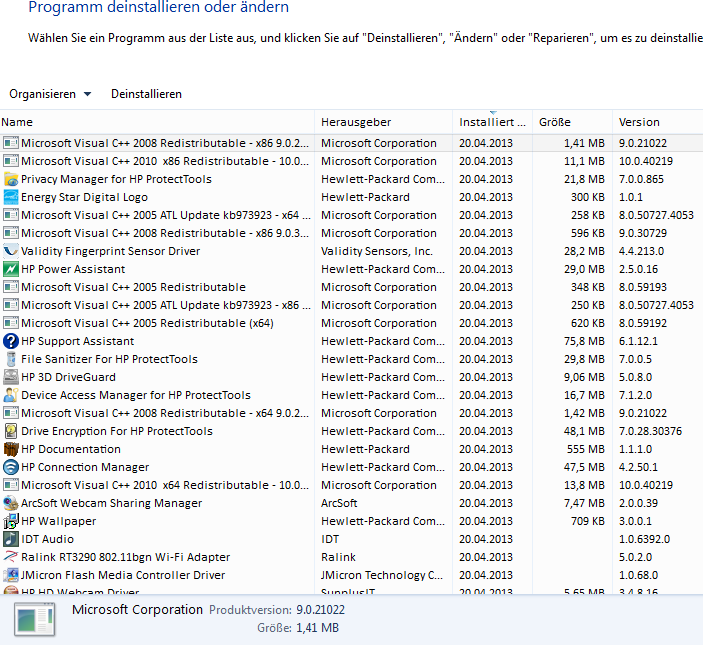
Task: Click version number 7.0.28.30376
Action: coord(650,431)
